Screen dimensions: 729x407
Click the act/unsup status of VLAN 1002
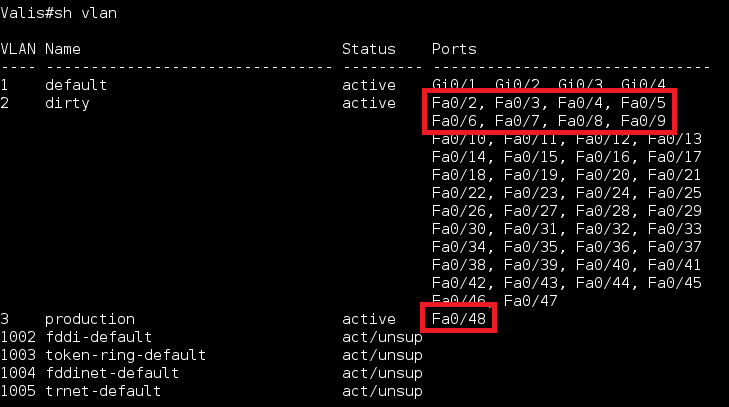coord(382,337)
